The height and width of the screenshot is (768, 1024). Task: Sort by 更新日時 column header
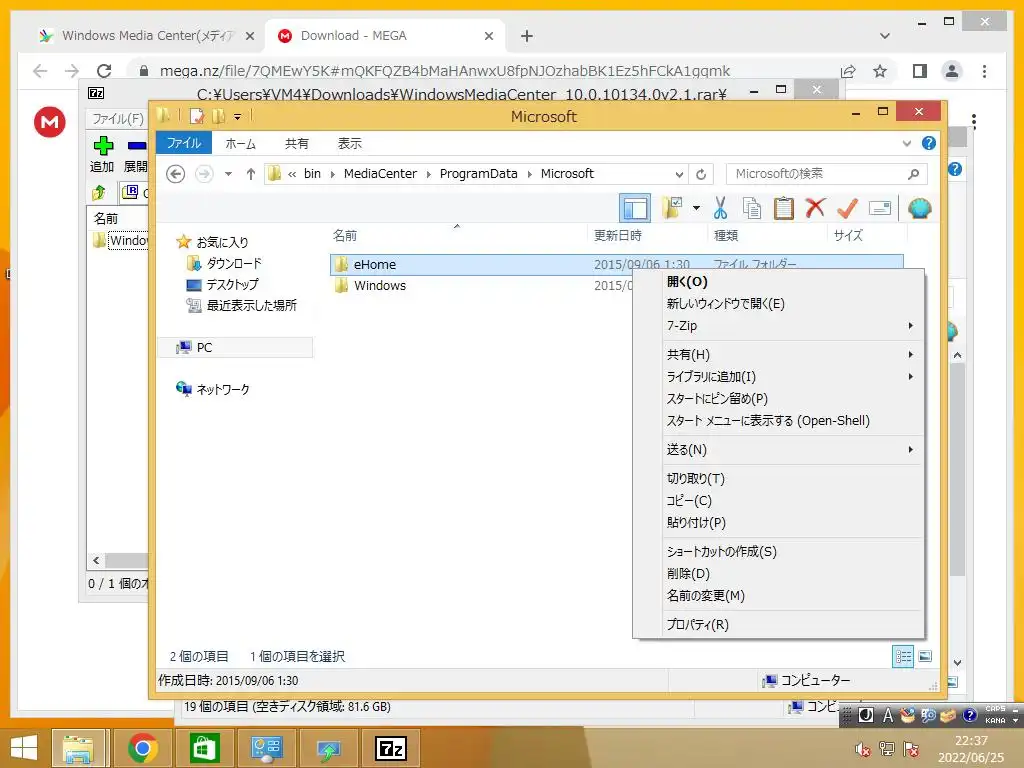[x=618, y=235]
